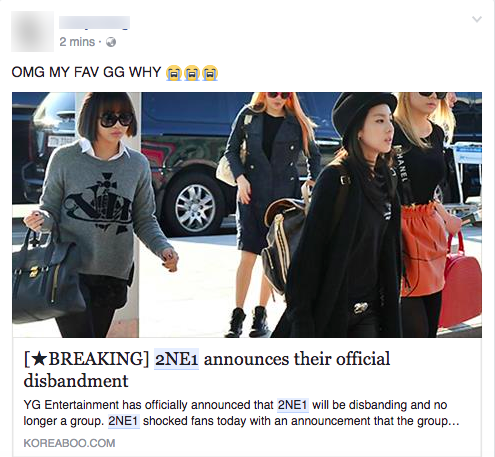Click highlighted 2NE1 after 'announced that'
The image size is (495, 457).
pyautogui.click(x=293, y=405)
